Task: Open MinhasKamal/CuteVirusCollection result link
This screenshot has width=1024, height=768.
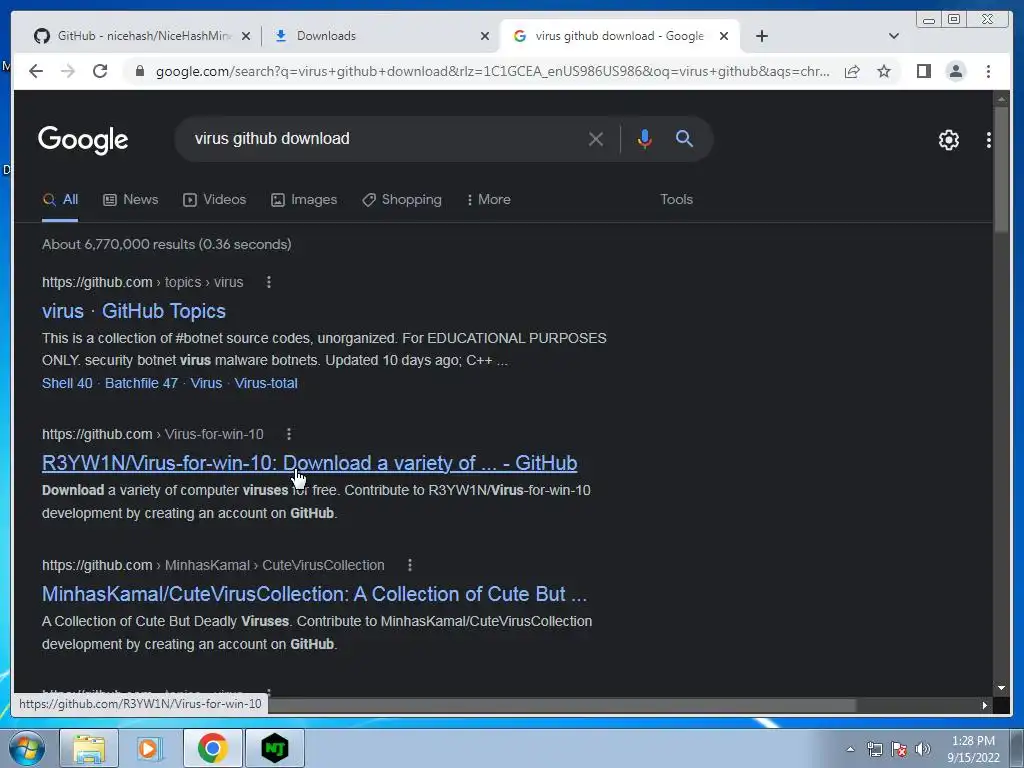Action: click(315, 594)
